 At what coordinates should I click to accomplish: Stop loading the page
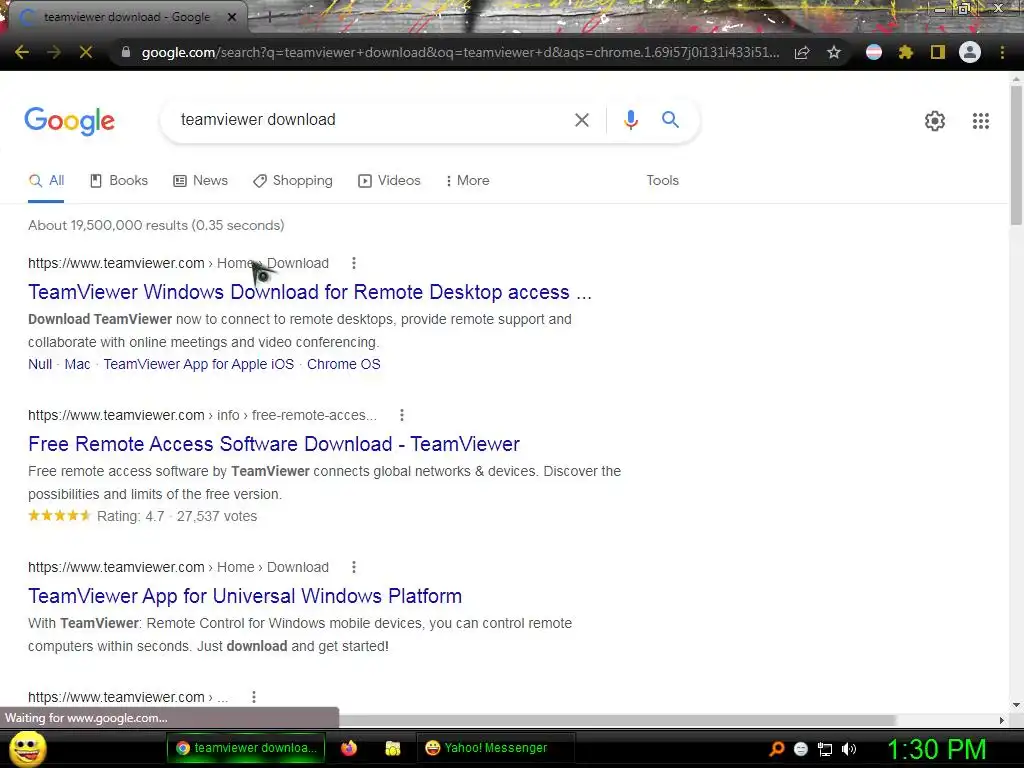pos(86,52)
